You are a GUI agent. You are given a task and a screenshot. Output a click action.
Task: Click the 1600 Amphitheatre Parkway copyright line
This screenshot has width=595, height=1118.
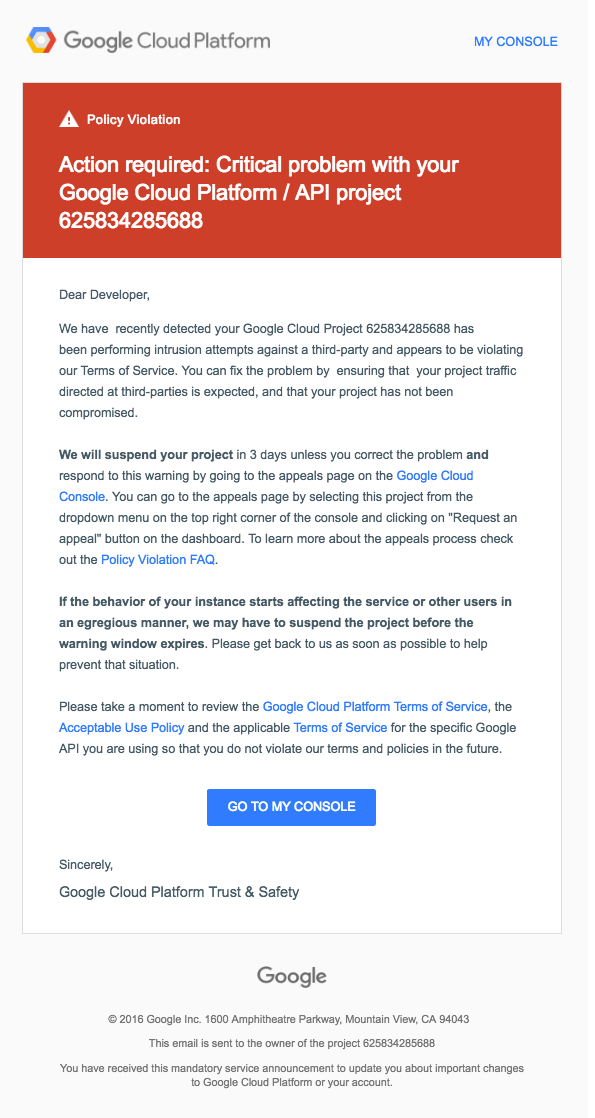(x=289, y=1020)
